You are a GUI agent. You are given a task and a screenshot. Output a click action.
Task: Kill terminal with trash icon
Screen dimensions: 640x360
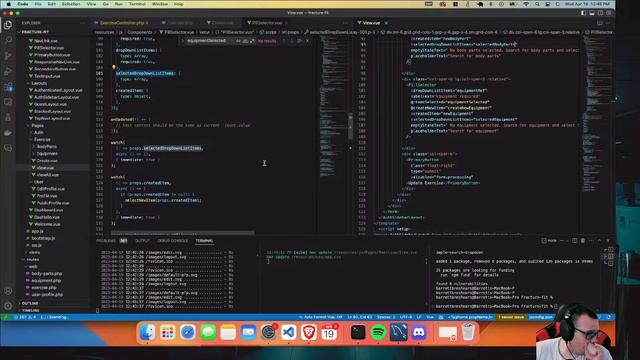coord(583,241)
